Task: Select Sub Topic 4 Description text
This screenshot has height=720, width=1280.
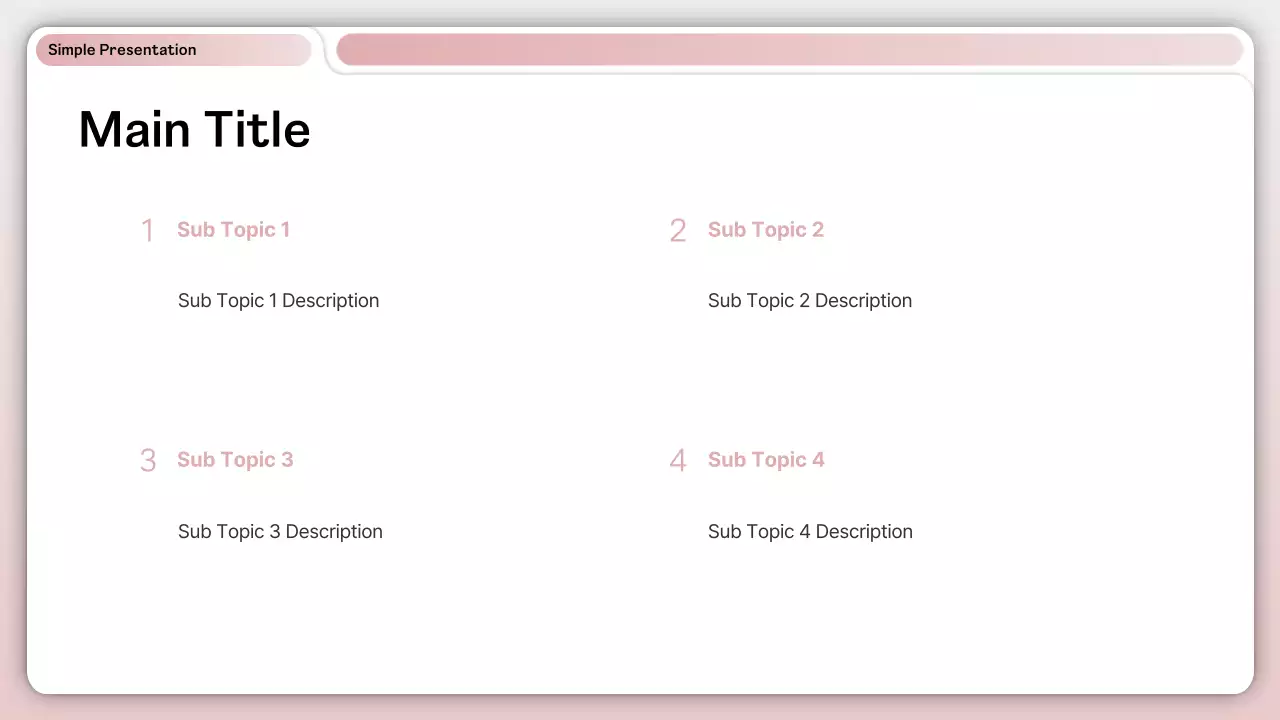Action: coord(810,531)
